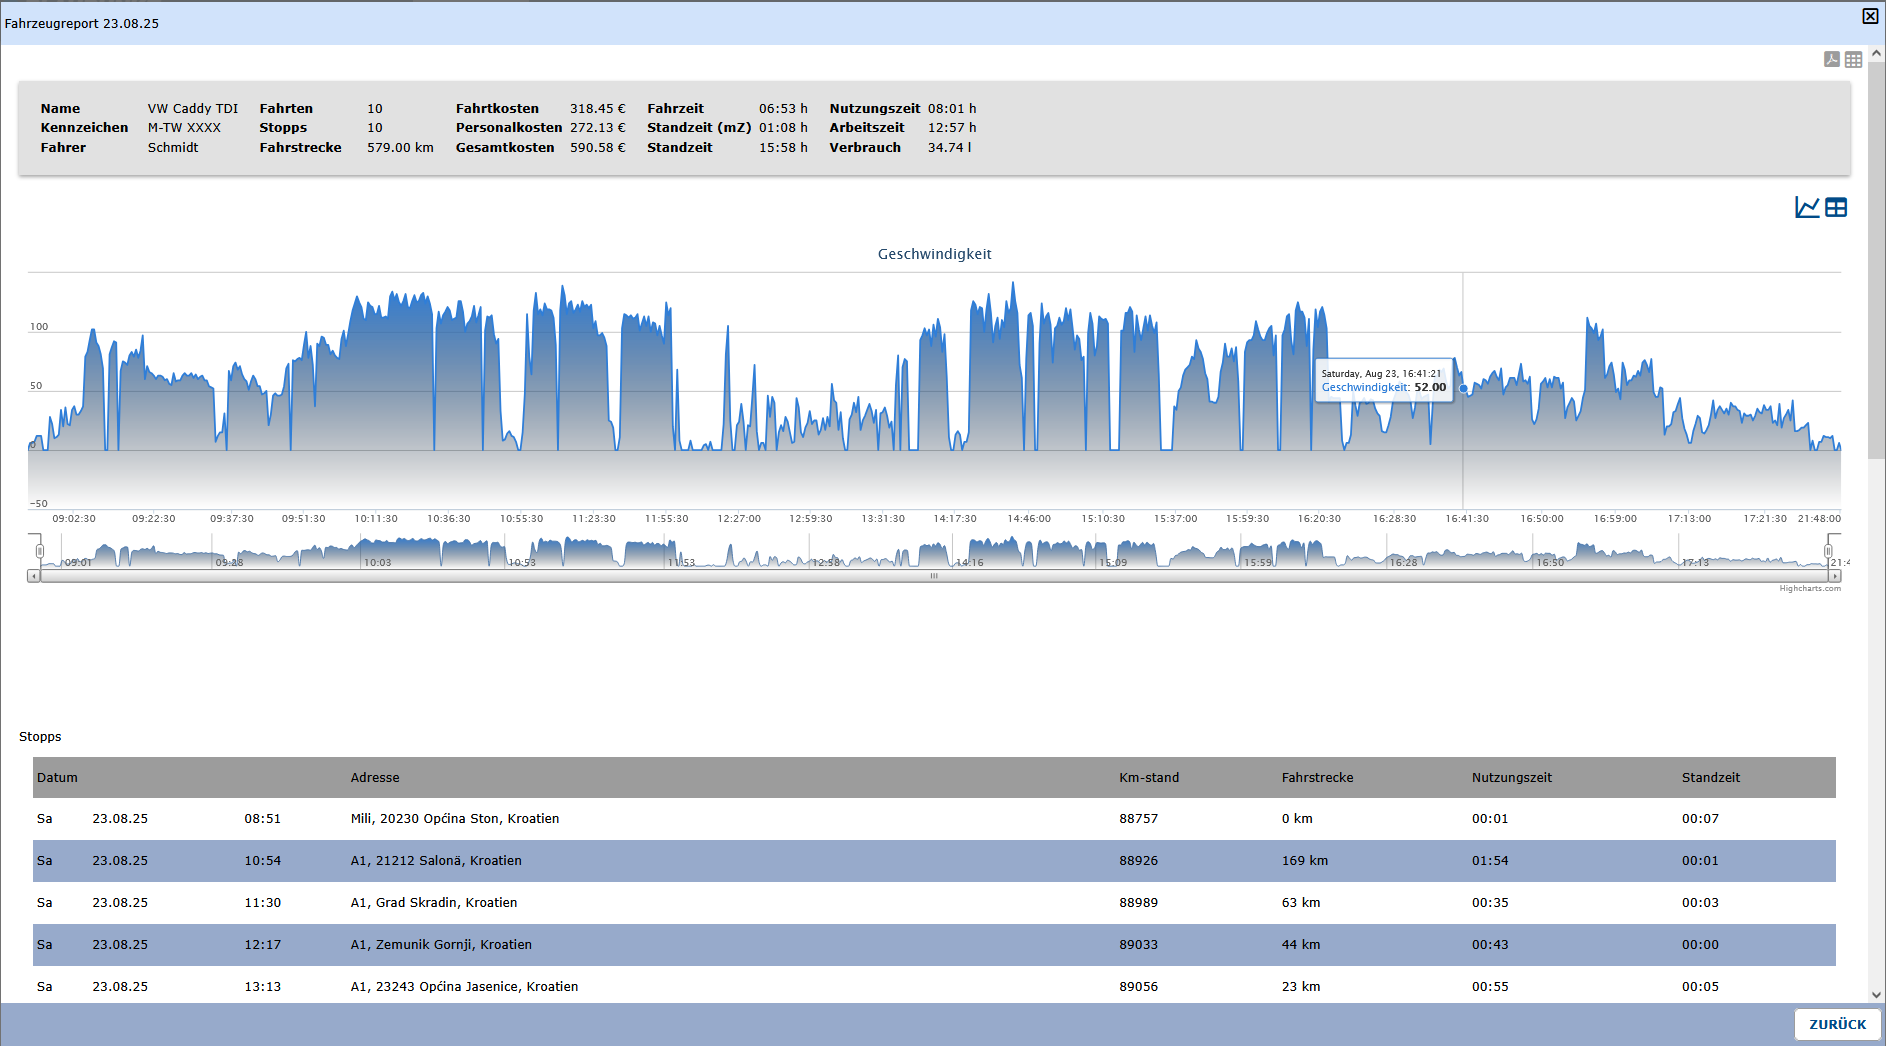Click the Adresse column header
This screenshot has height=1046, width=1886.
[375, 778]
